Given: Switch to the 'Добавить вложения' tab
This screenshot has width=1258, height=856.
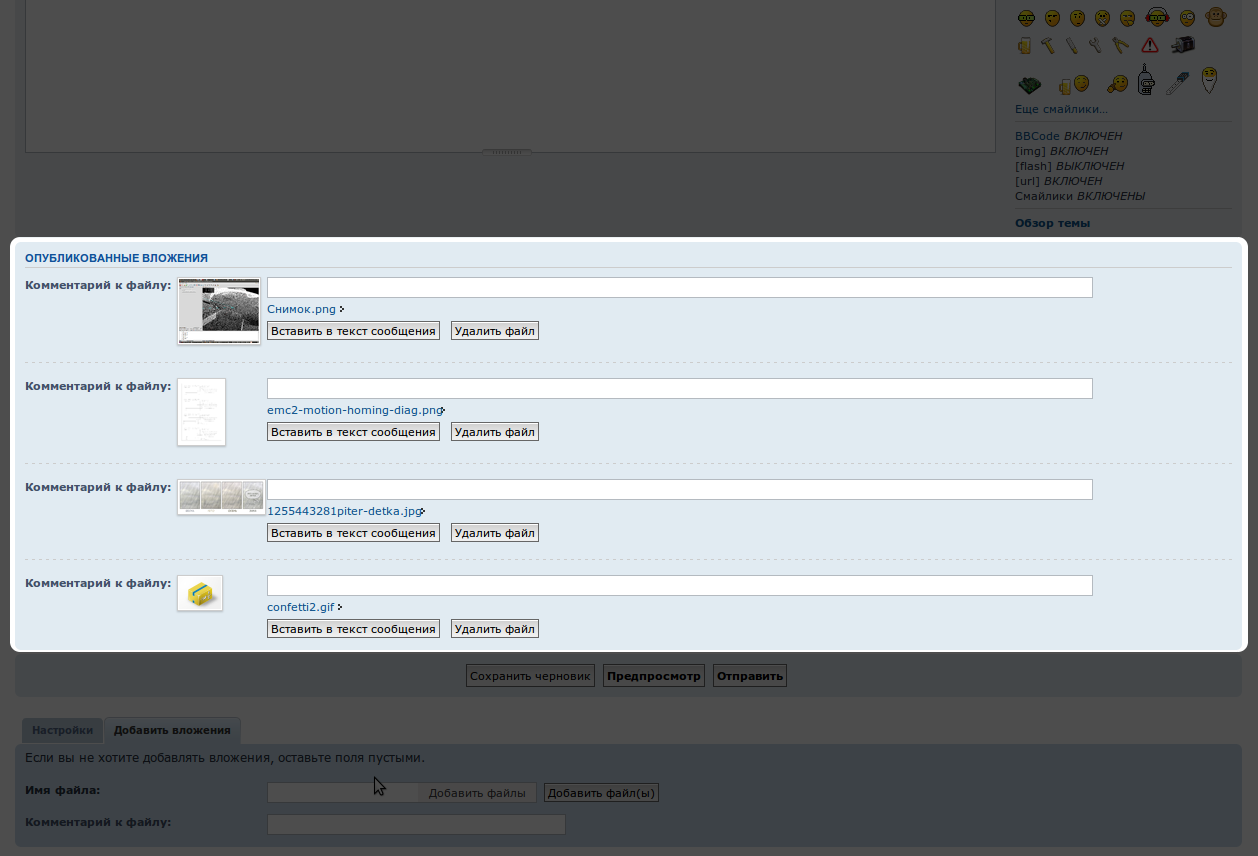Looking at the screenshot, I should tap(173, 730).
